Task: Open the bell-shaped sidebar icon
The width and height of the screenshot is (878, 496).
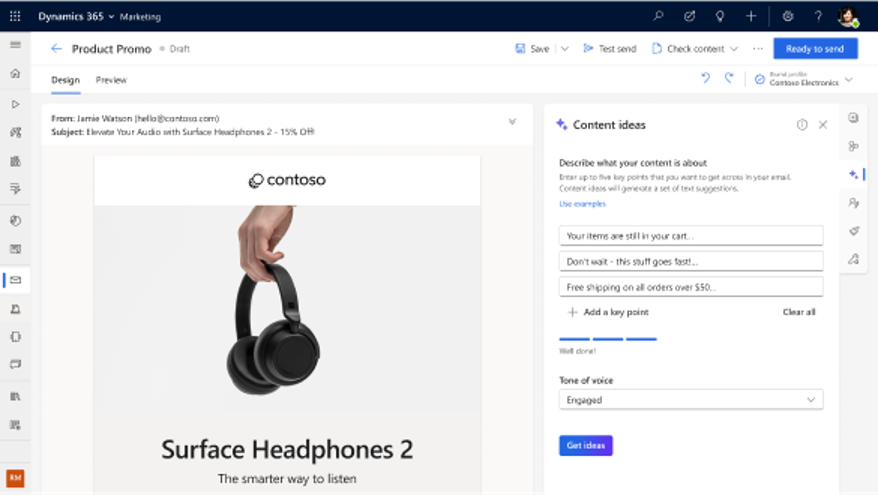Action: click(15, 309)
